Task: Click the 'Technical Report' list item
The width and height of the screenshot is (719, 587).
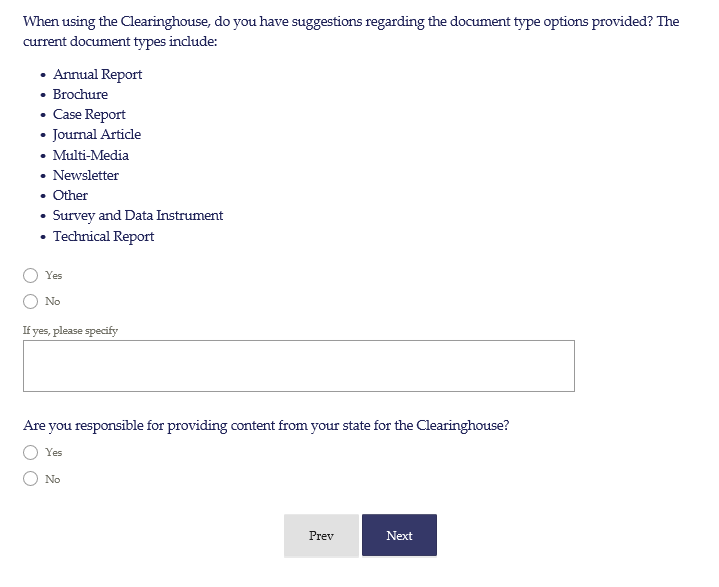Action: tap(103, 236)
